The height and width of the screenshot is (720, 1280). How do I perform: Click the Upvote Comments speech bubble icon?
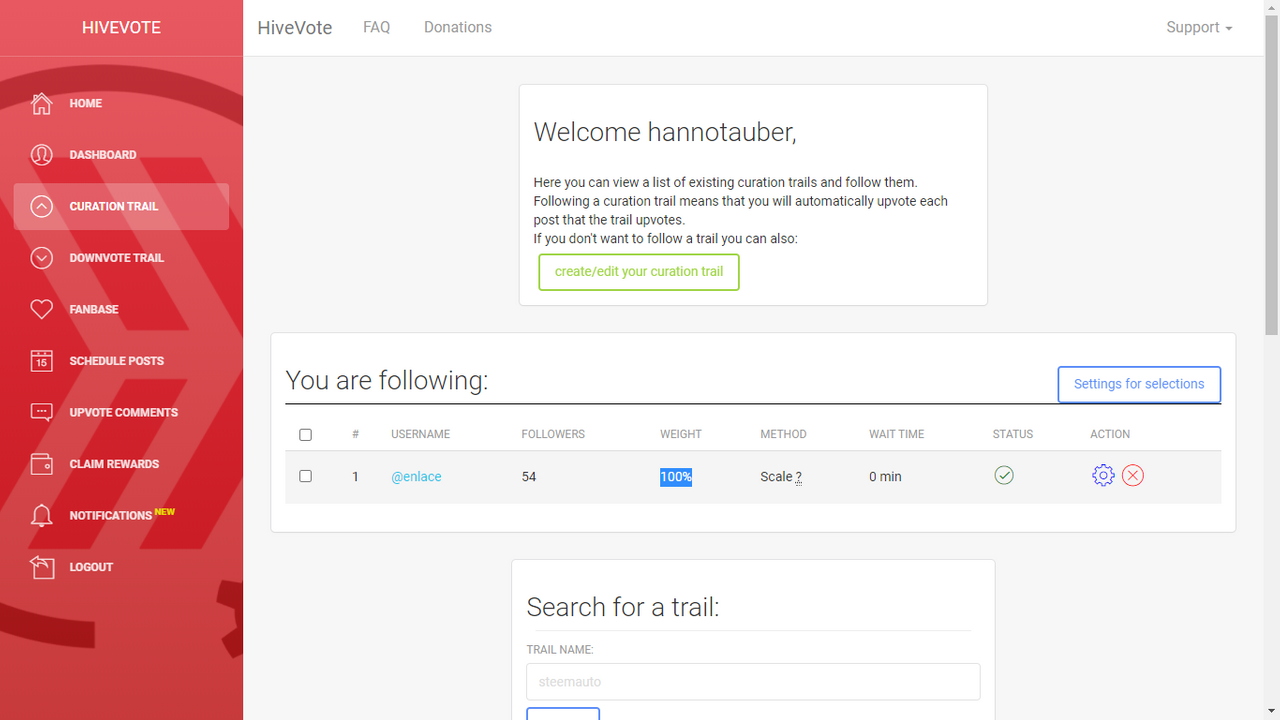(x=41, y=412)
